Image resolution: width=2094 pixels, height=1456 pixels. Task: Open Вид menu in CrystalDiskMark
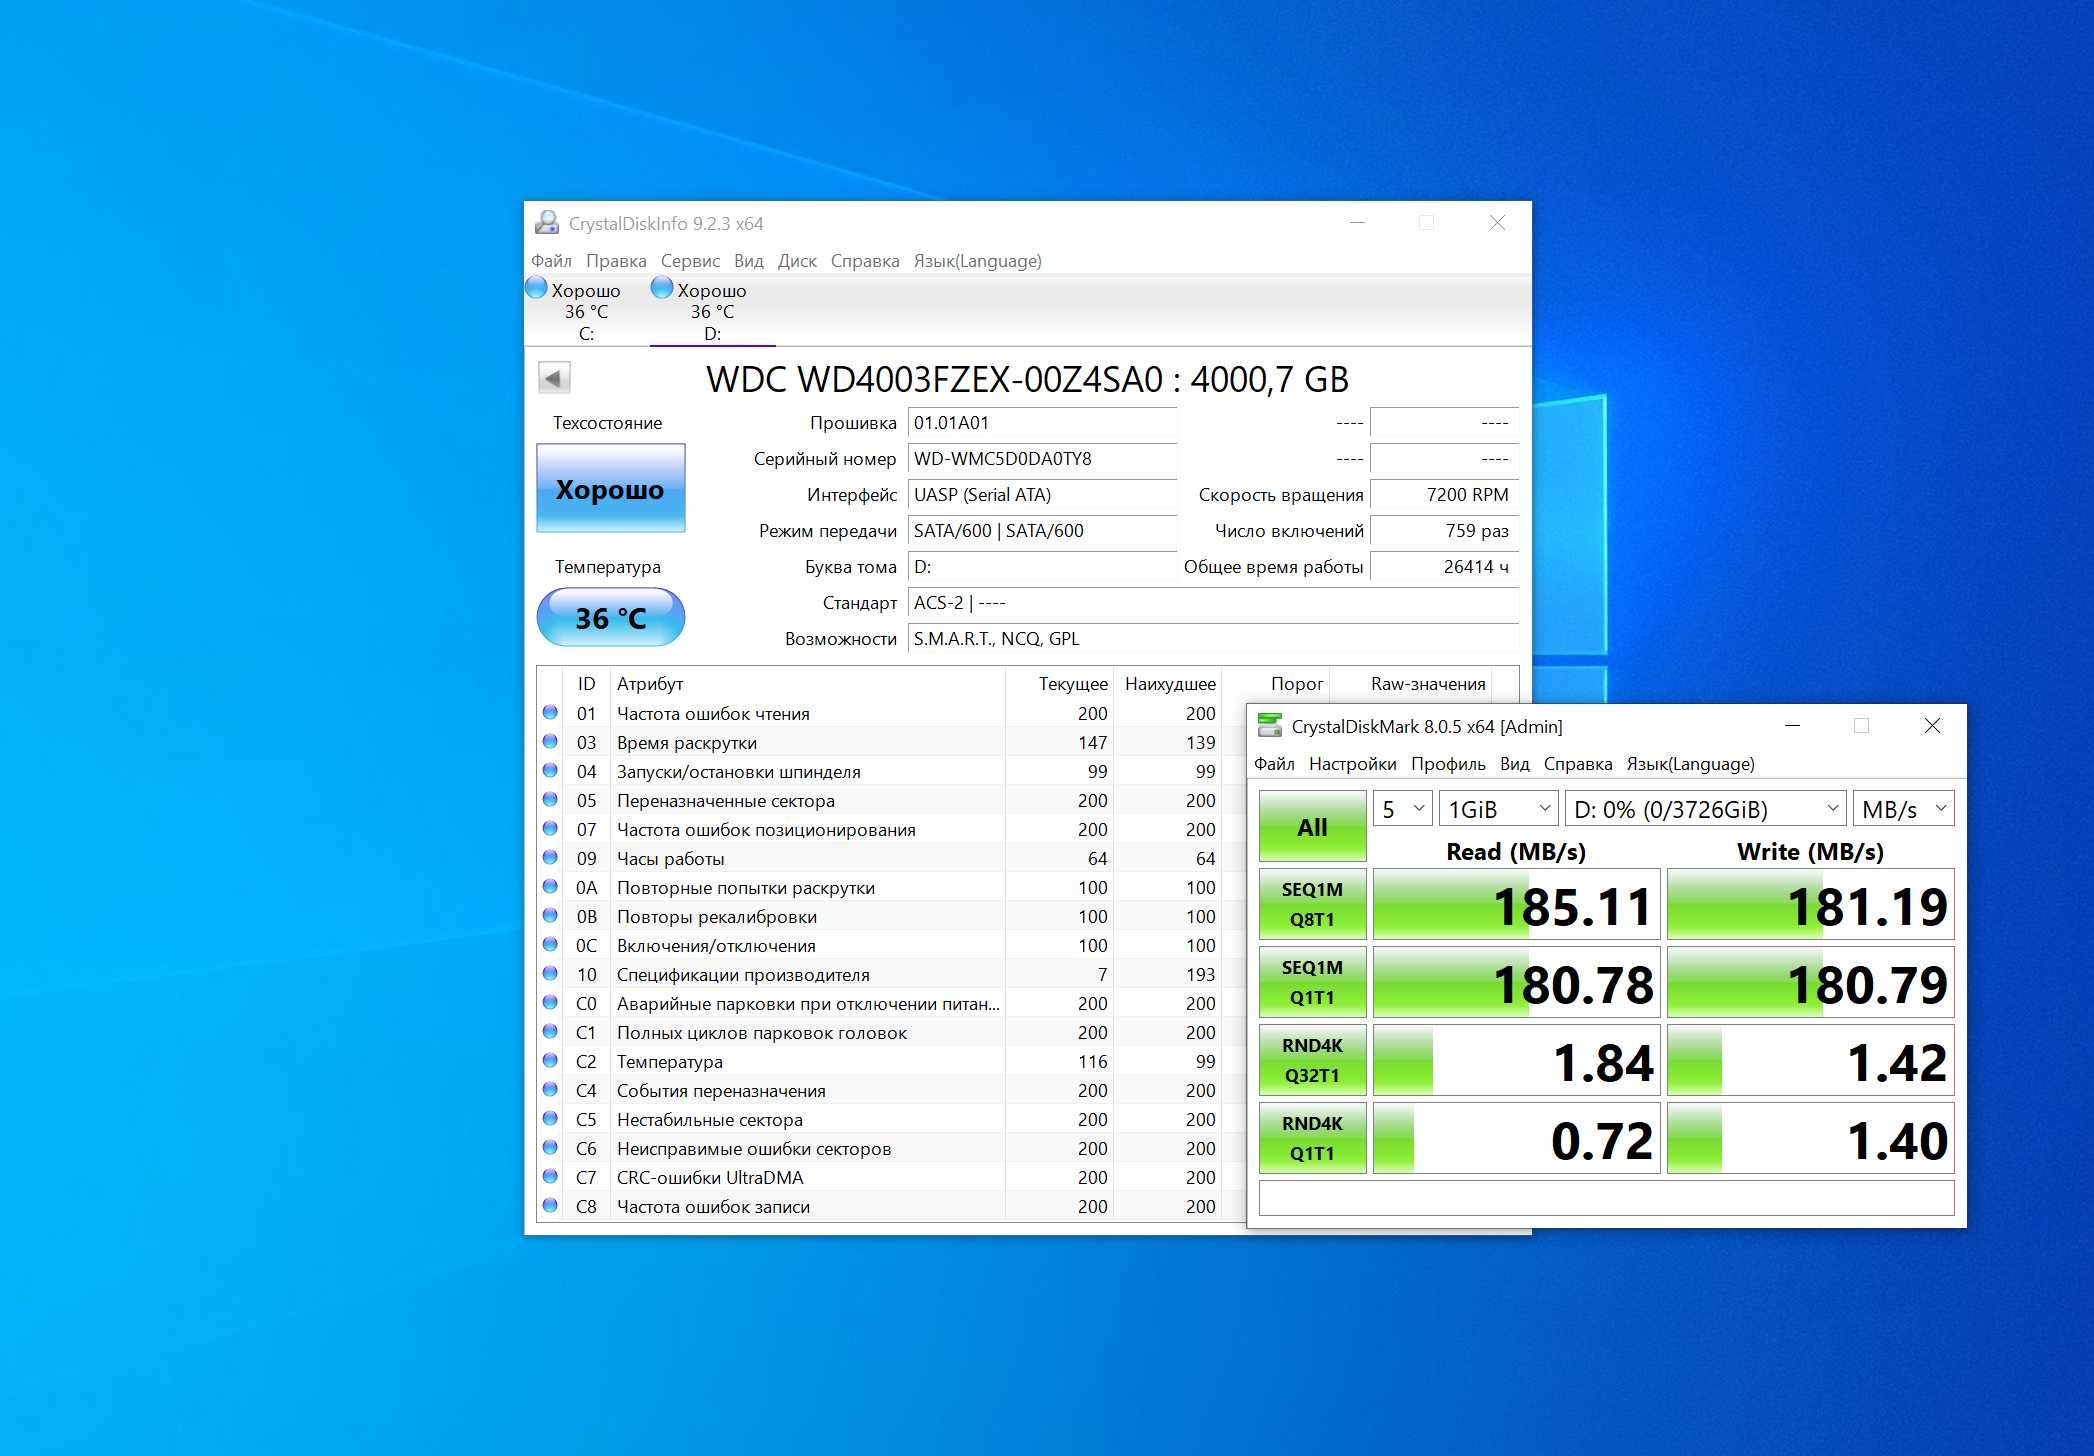[1515, 764]
